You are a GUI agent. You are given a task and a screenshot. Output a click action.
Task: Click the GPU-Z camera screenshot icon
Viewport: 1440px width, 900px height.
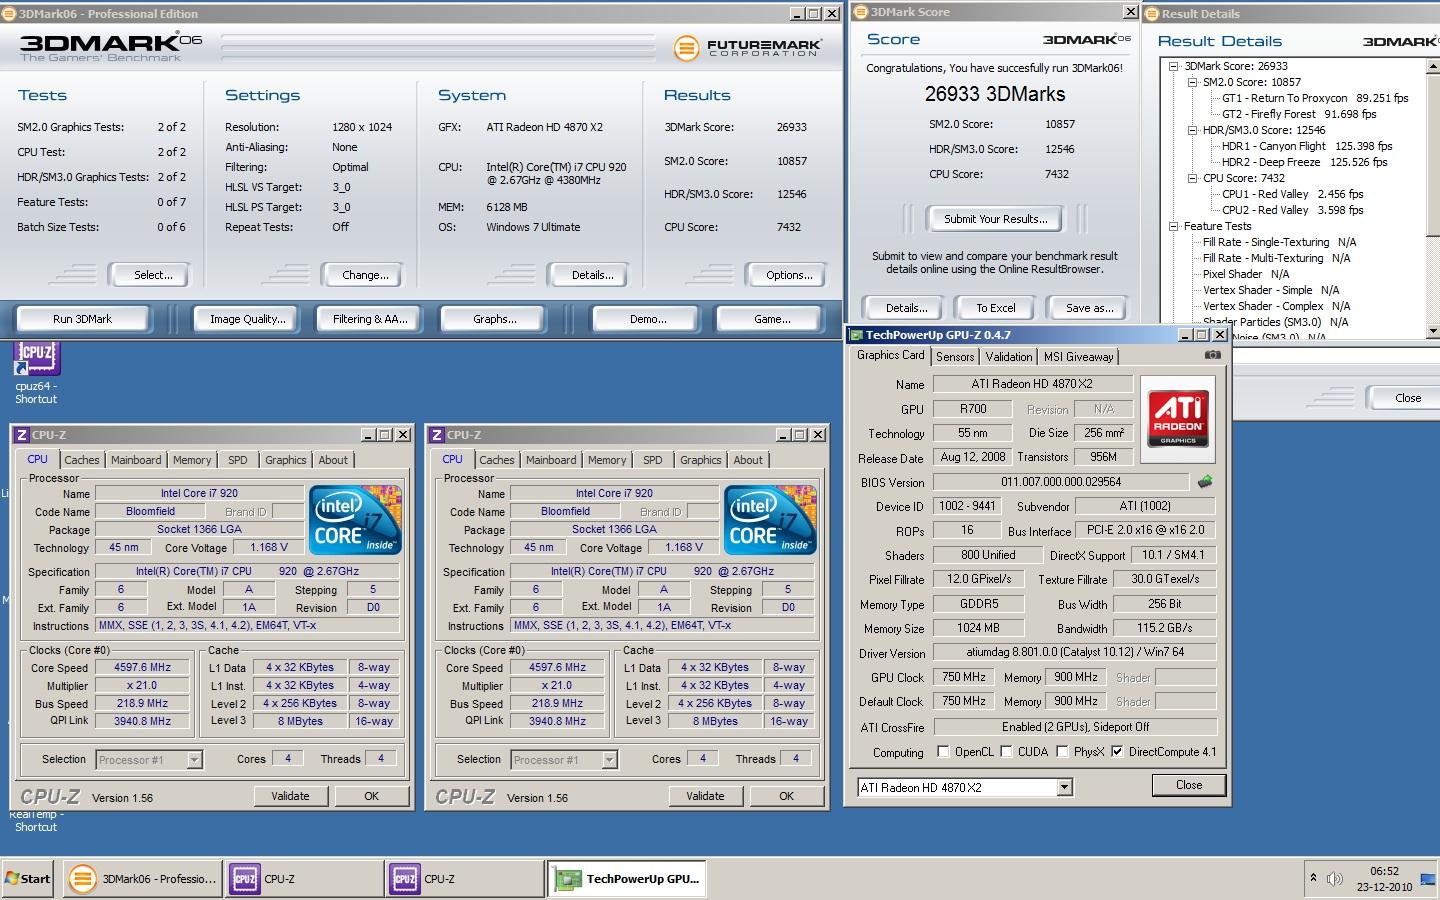pyautogui.click(x=1212, y=355)
